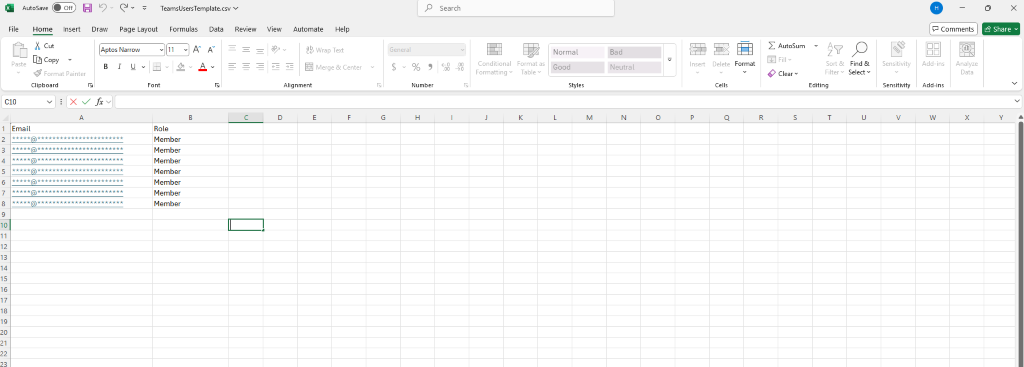The image size is (1024, 367).
Task: Open the Aptos Narrow font name box
Action: [x=131, y=50]
